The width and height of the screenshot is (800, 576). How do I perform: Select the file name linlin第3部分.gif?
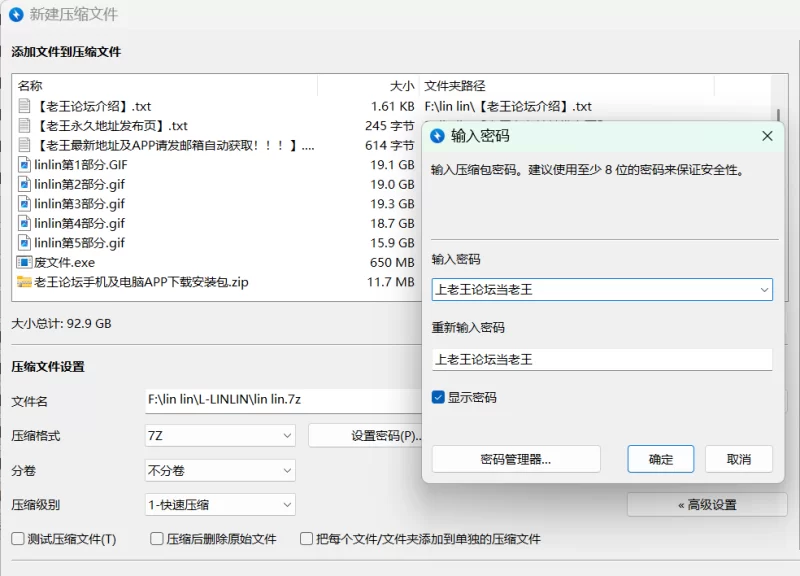coord(79,204)
